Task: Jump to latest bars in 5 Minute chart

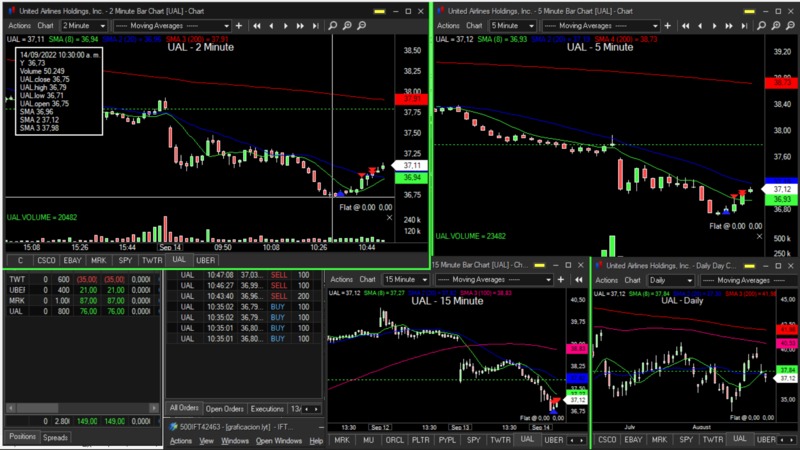Action: (x=742, y=25)
